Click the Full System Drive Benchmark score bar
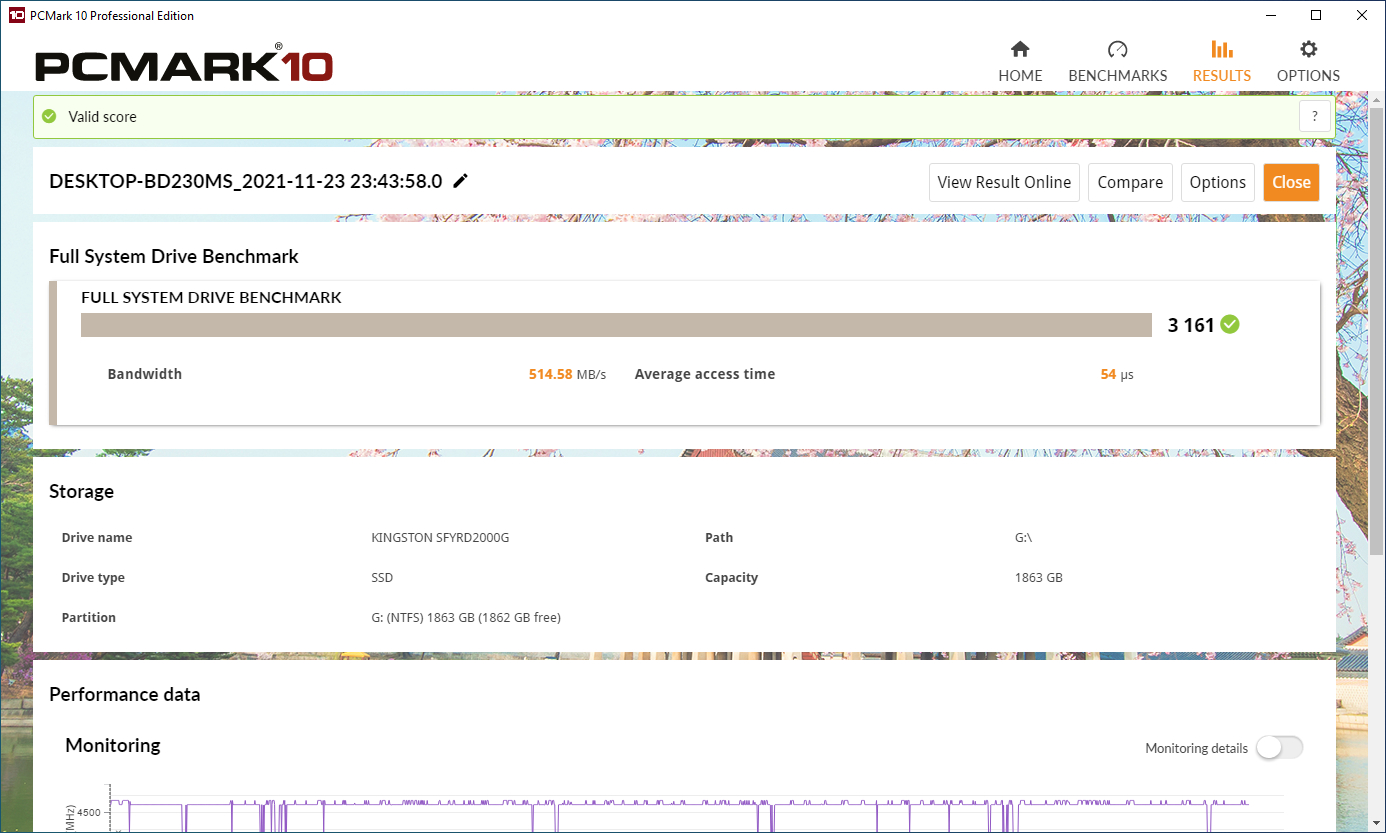The width and height of the screenshot is (1386, 833). click(617, 325)
